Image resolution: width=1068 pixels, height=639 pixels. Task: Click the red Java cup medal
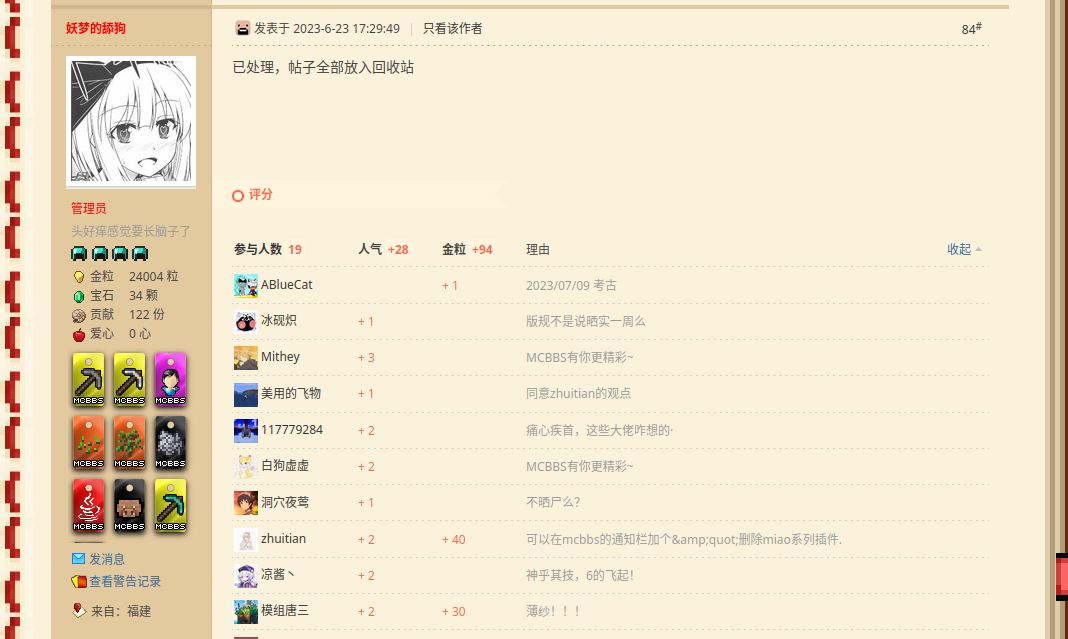tap(88, 505)
